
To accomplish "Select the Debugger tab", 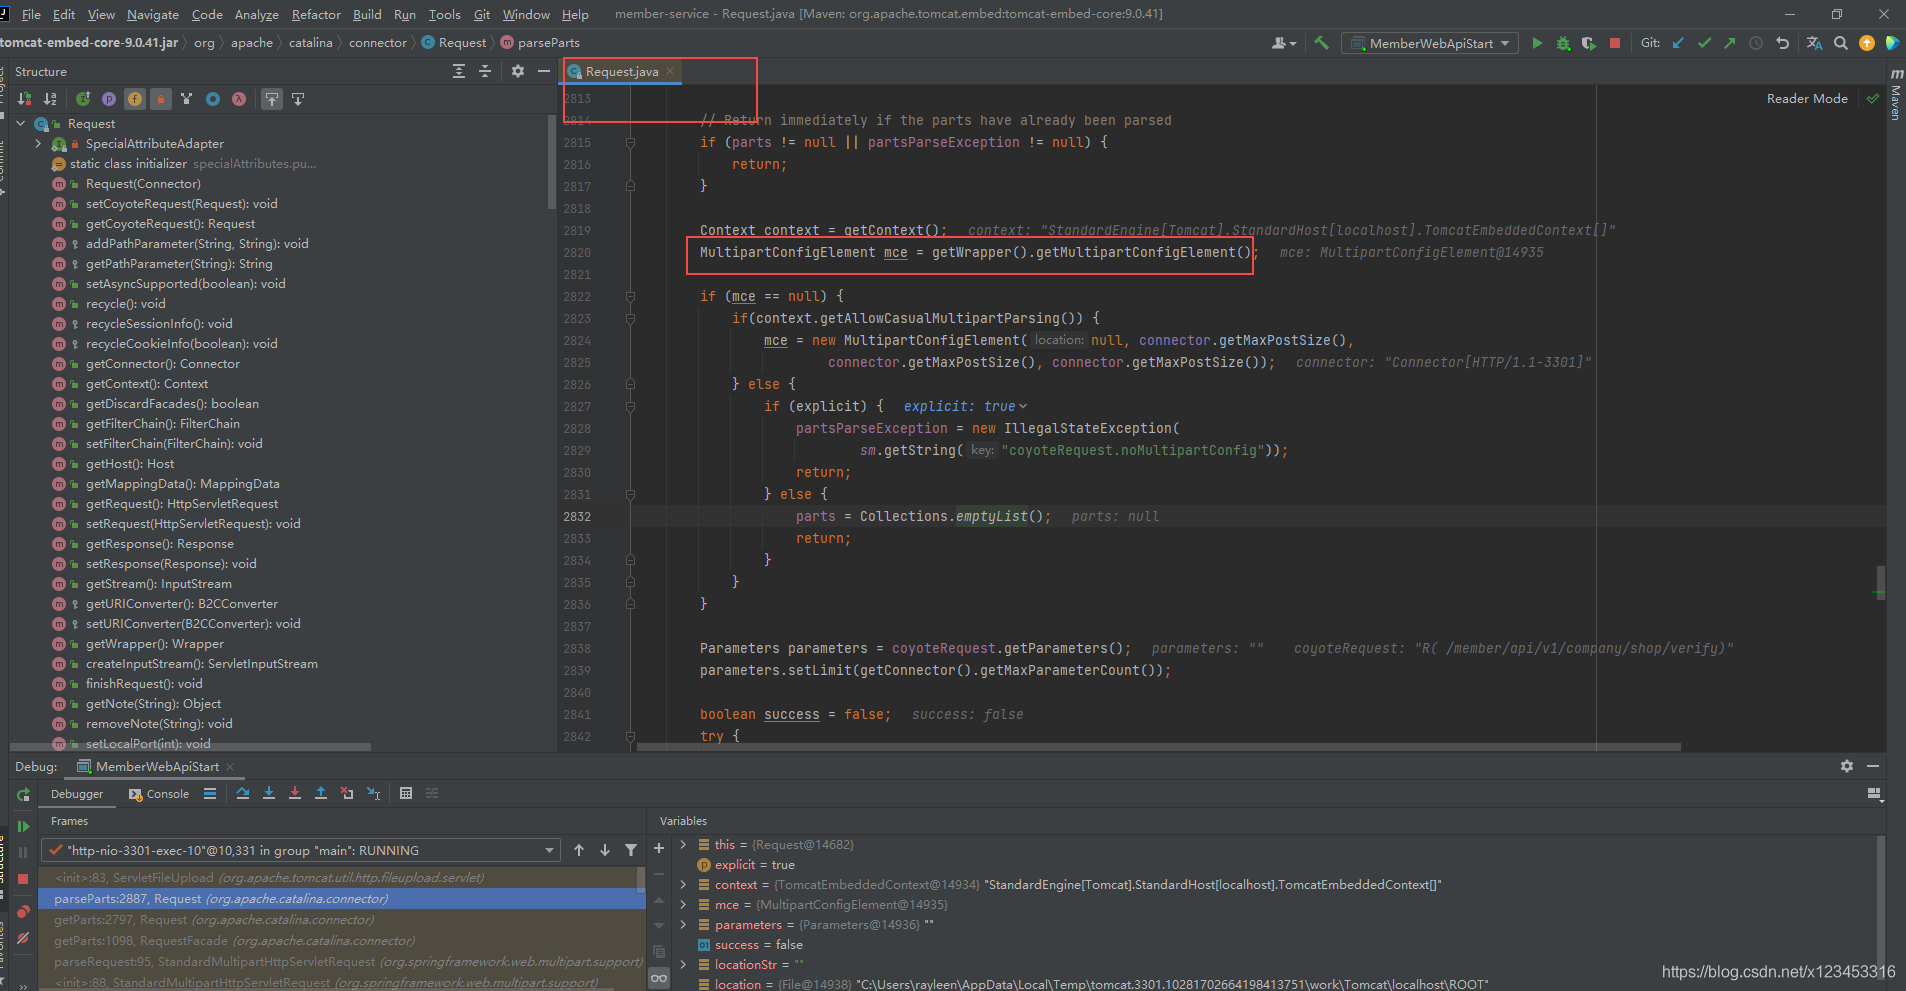I will (77, 794).
